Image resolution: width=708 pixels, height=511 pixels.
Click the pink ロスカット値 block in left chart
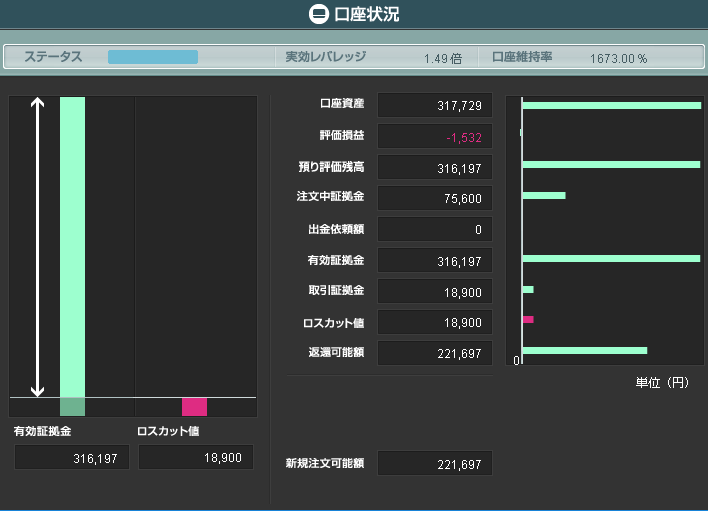point(194,407)
